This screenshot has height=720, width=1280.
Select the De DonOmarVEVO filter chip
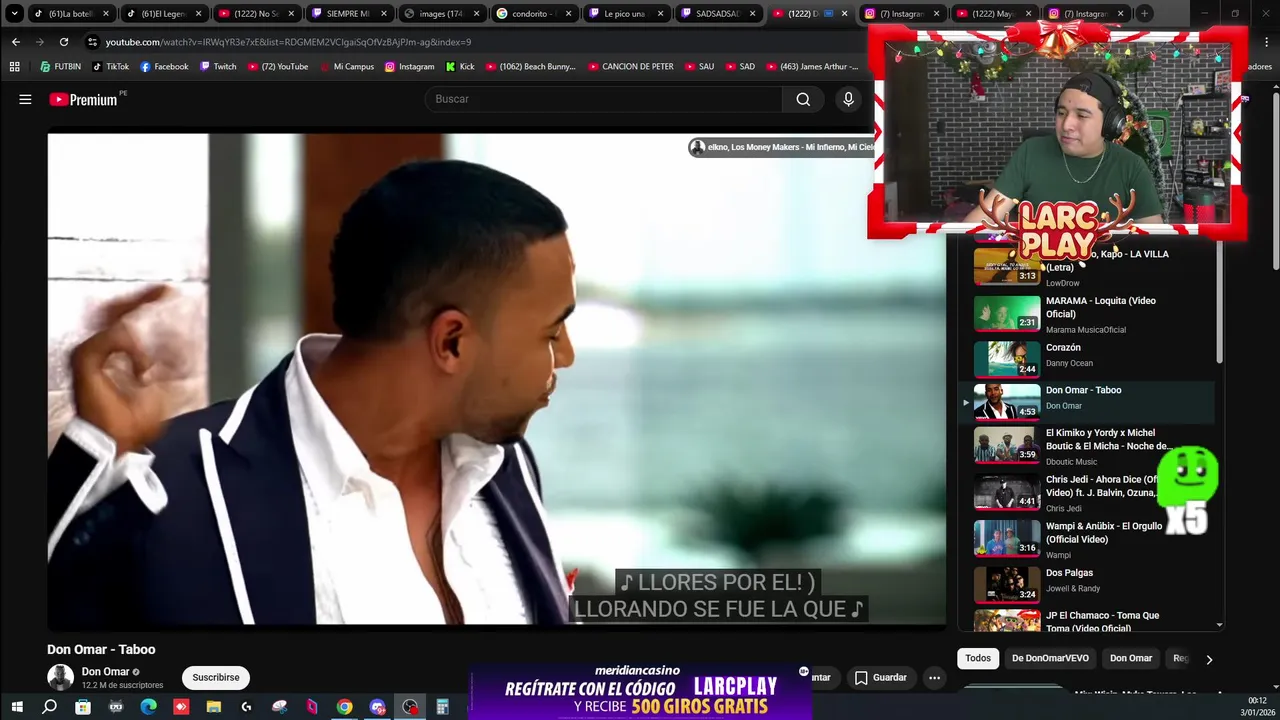(x=1050, y=658)
